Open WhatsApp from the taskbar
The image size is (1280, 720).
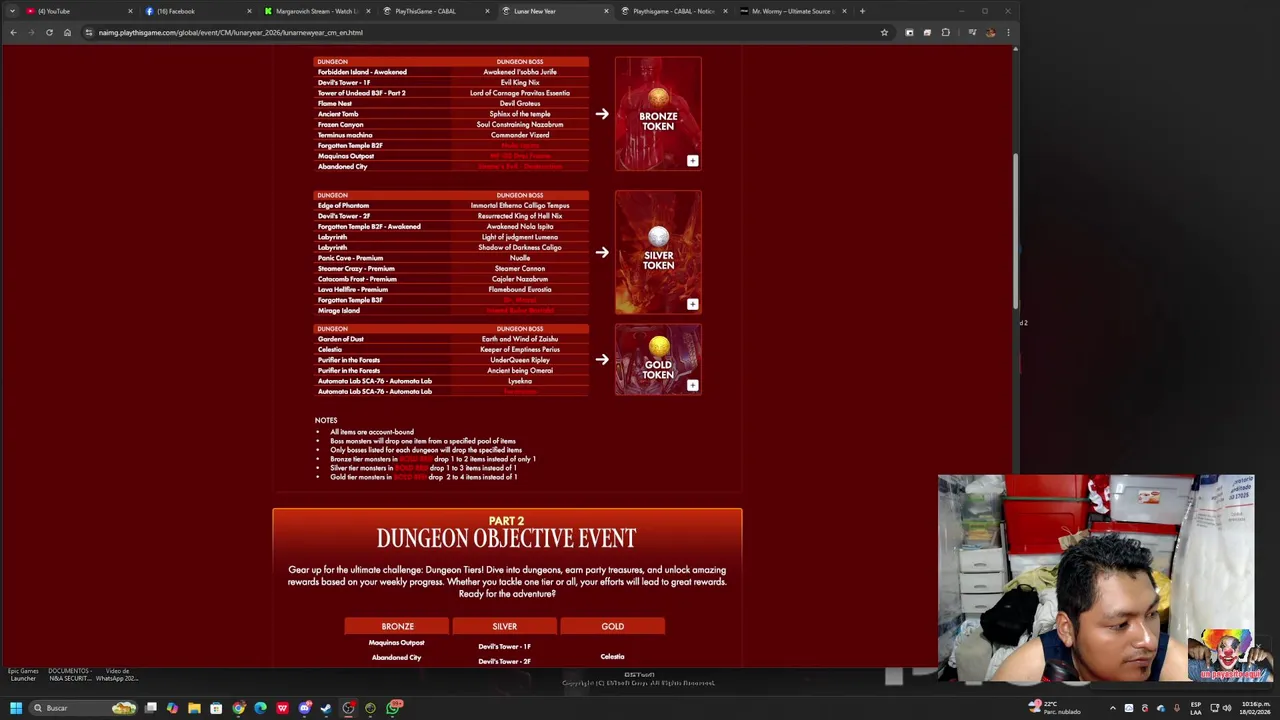(x=392, y=708)
